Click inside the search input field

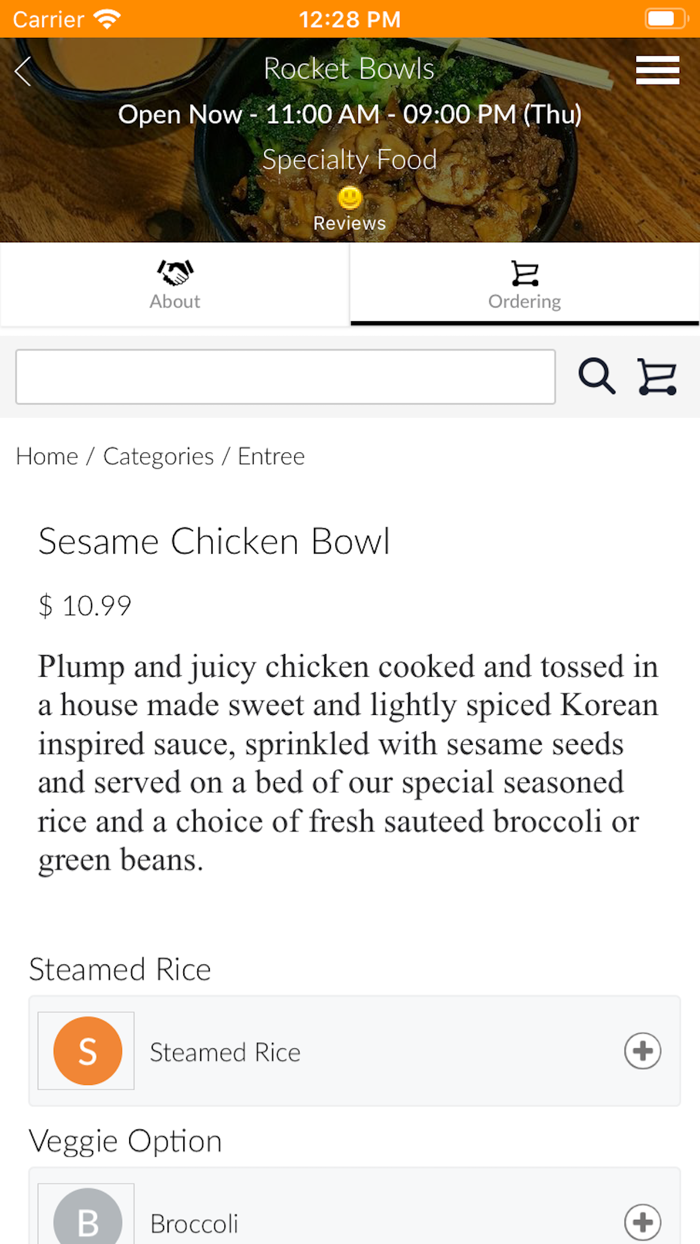coord(286,377)
